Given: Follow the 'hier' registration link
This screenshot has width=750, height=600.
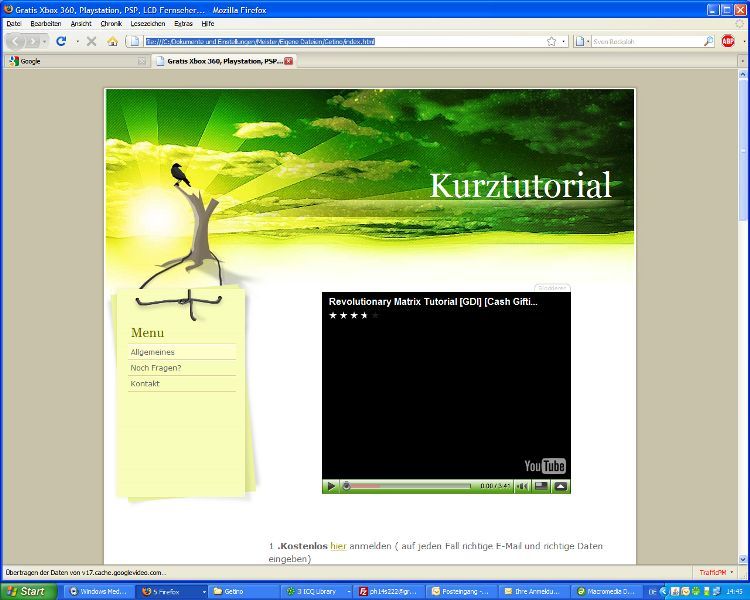Looking at the screenshot, I should pos(338,546).
